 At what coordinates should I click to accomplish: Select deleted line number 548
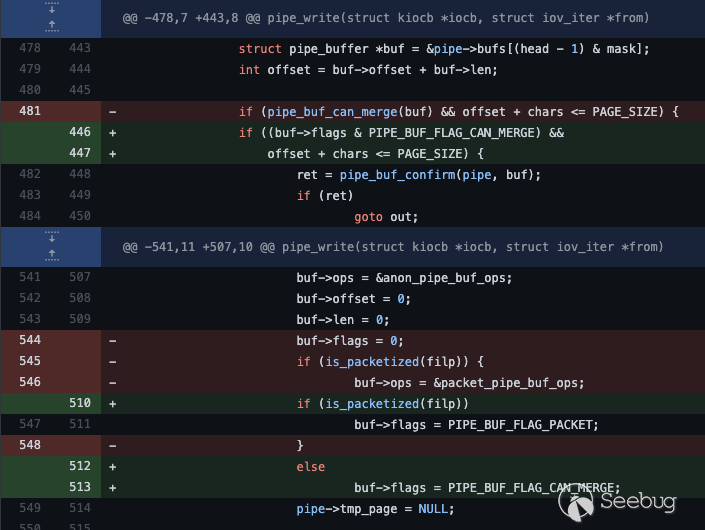29,444
